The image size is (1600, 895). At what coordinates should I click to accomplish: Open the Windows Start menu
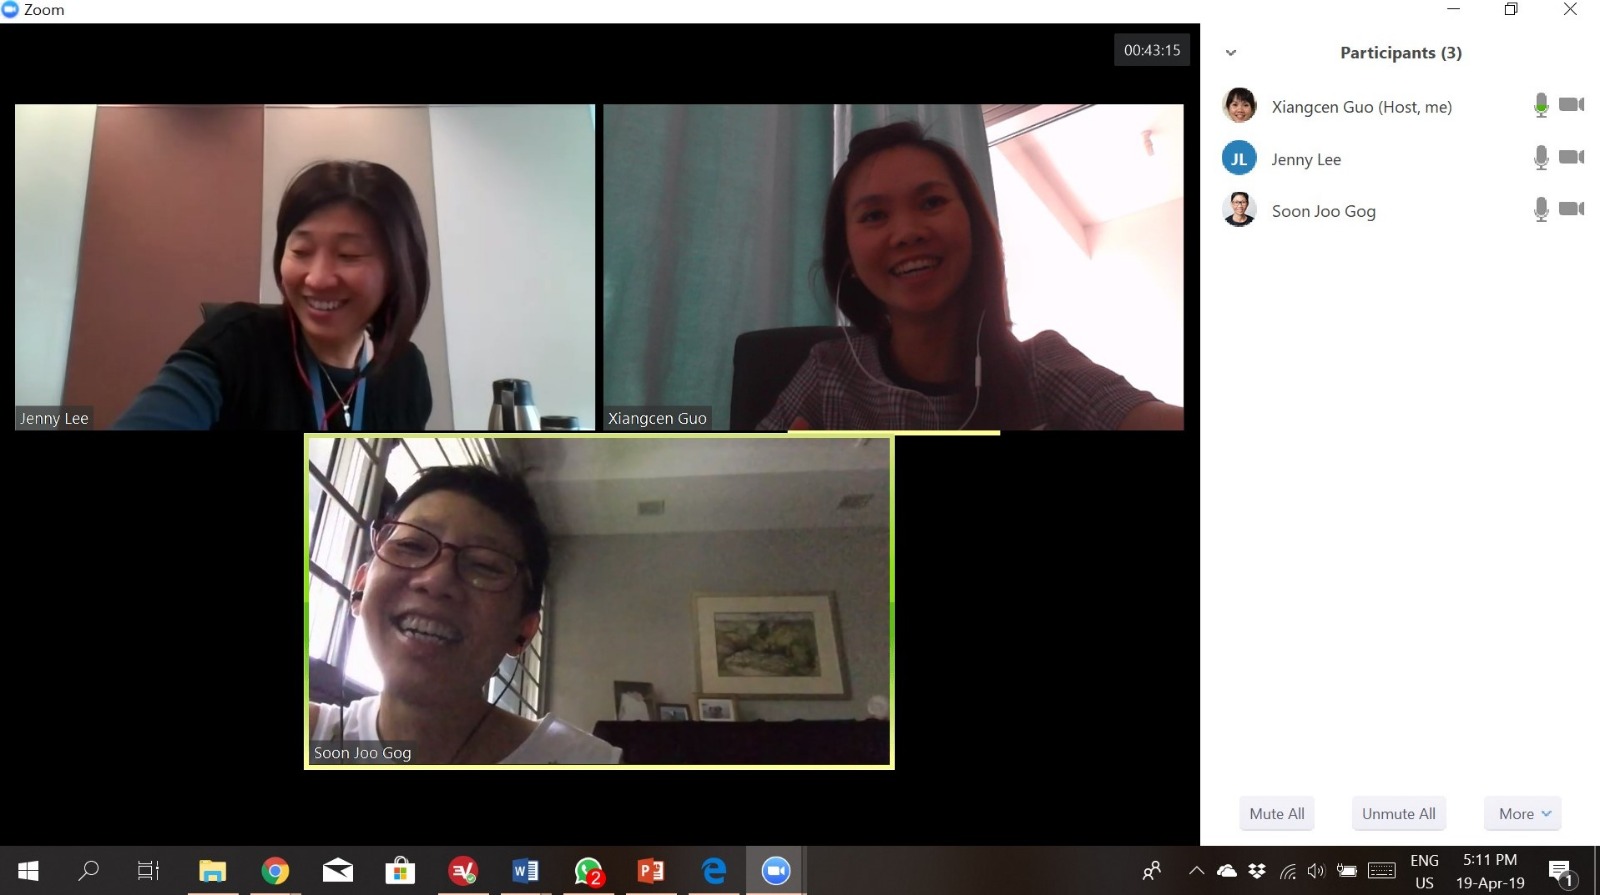tap(28, 871)
